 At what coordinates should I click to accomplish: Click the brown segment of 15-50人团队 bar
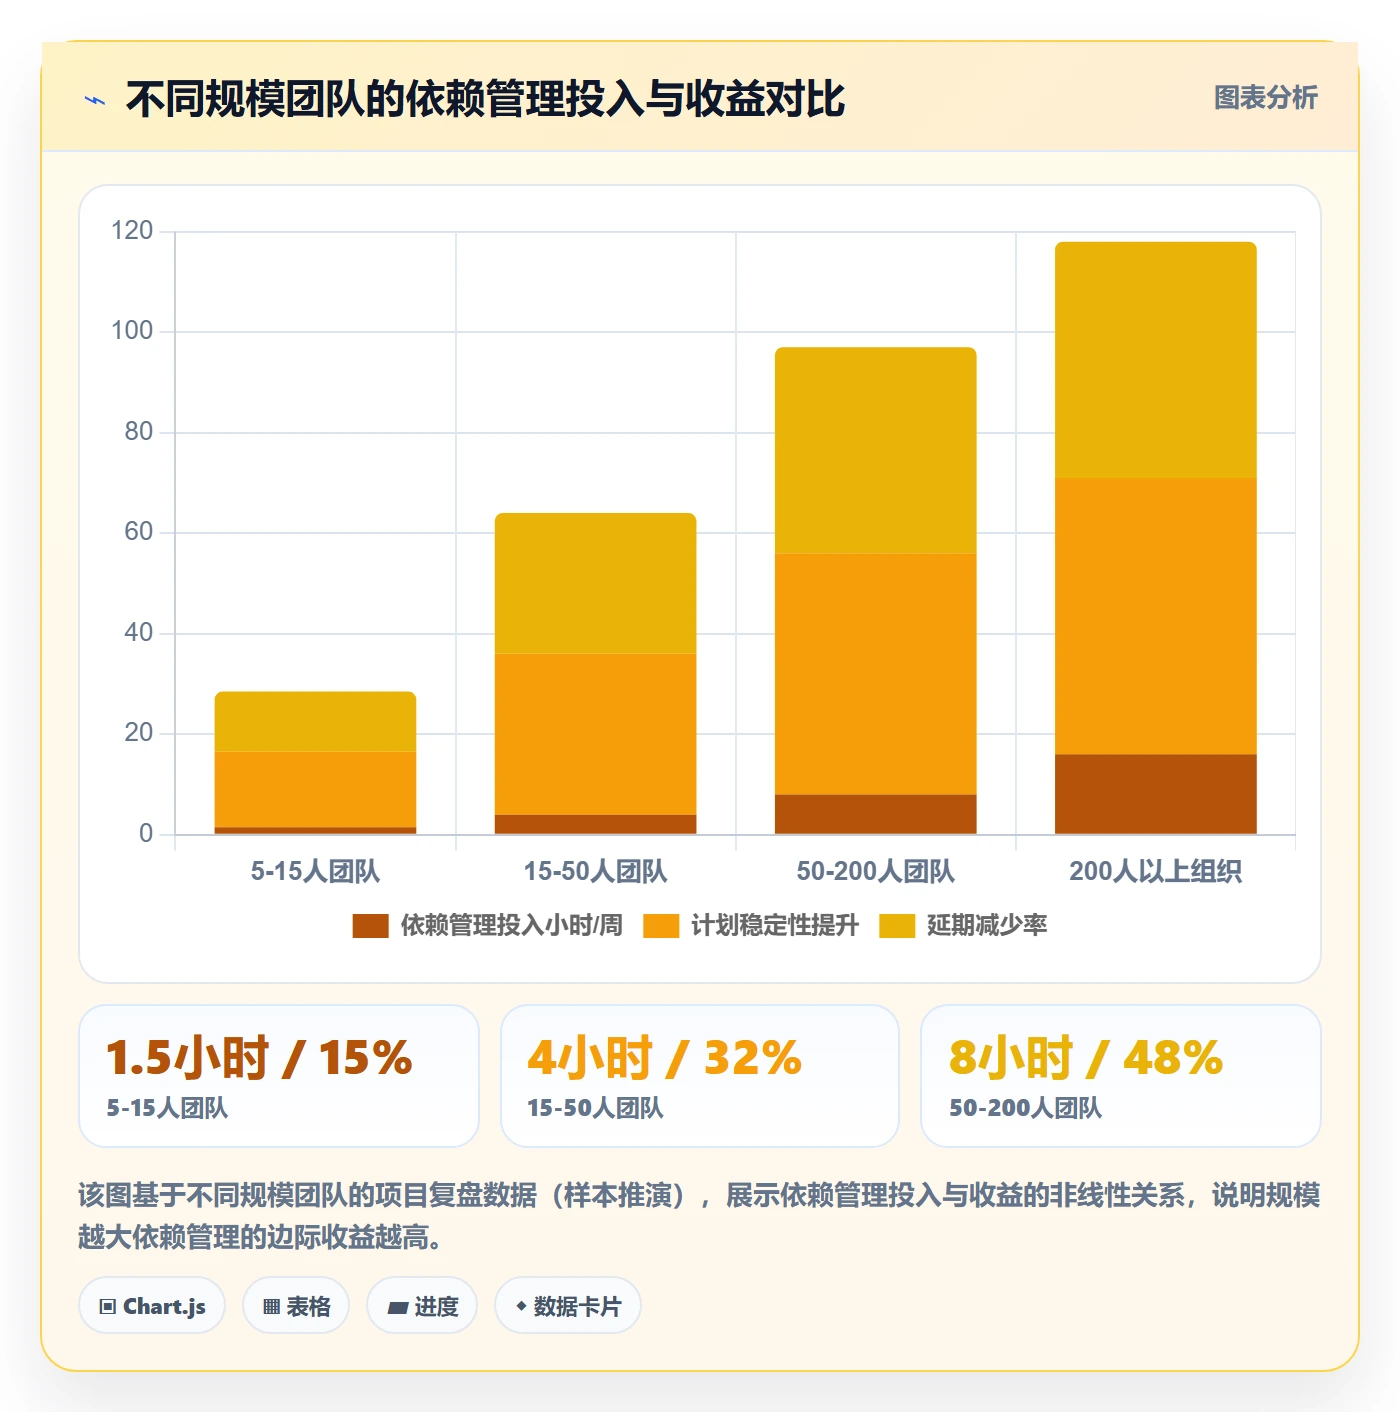(x=595, y=824)
